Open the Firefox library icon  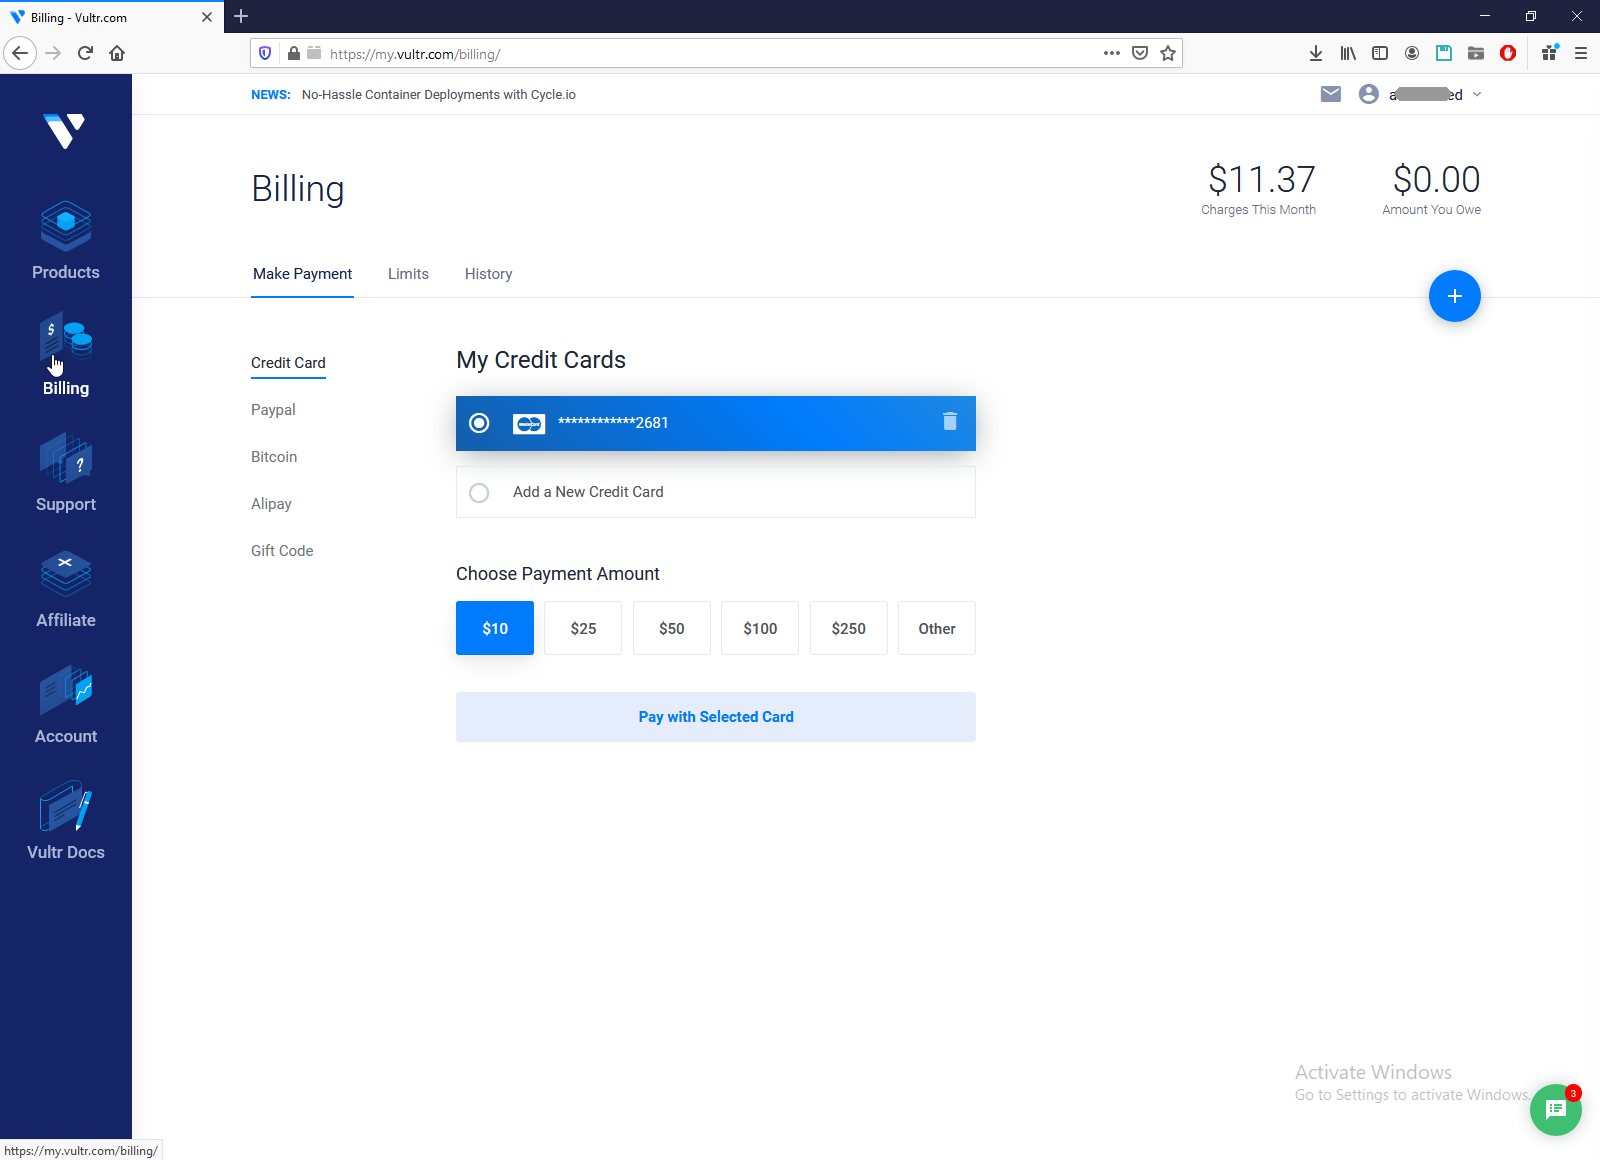1348,53
